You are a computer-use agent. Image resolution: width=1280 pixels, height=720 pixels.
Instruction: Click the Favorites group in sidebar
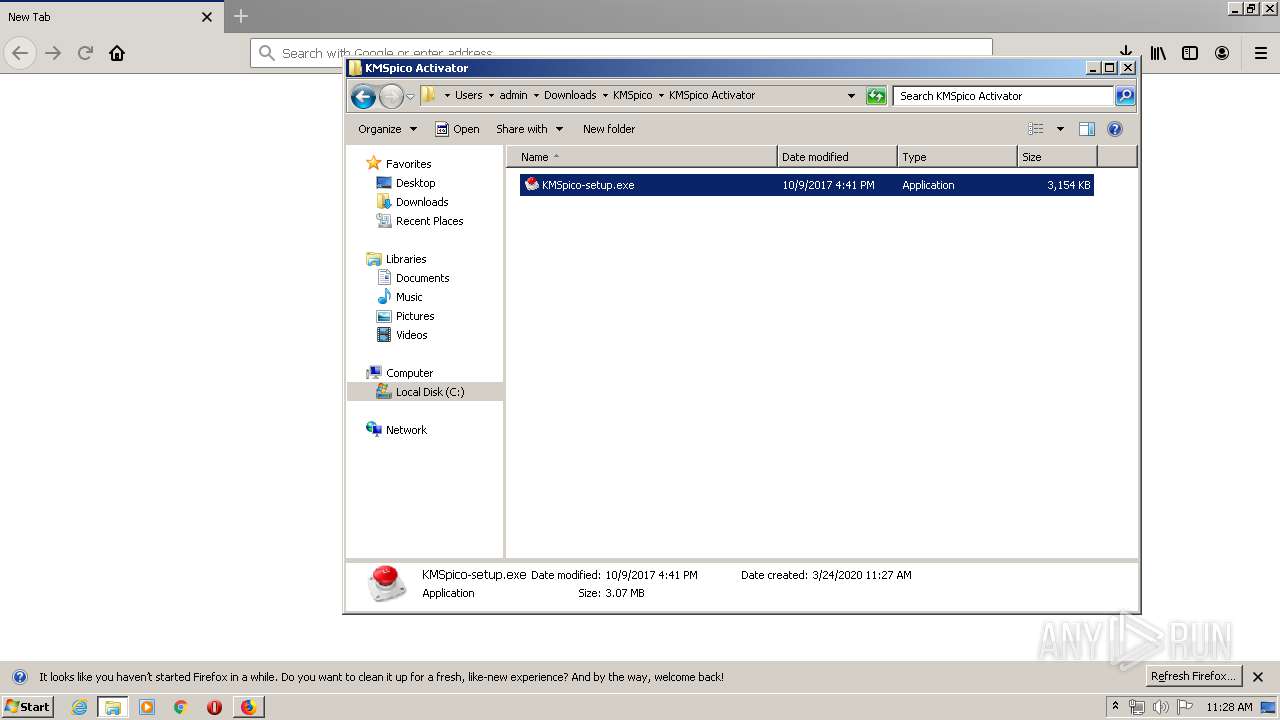tap(399, 164)
